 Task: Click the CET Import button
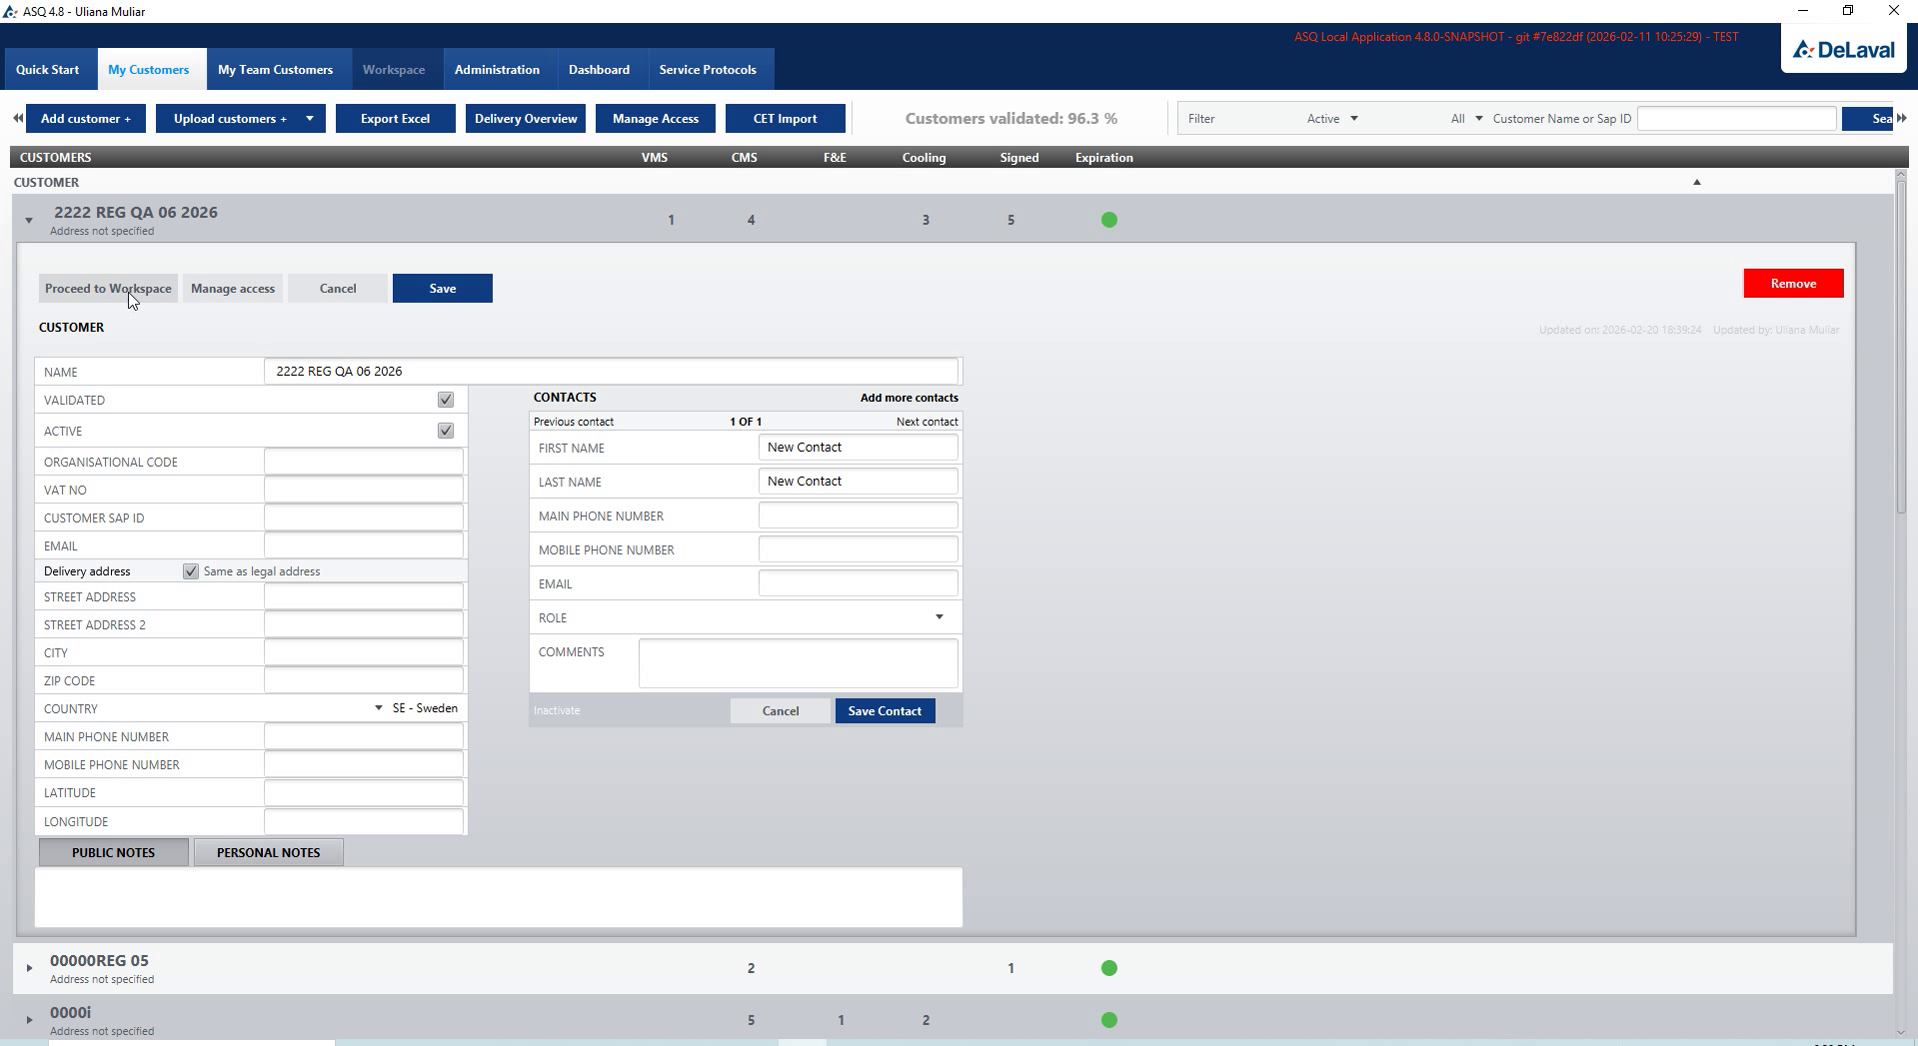point(785,118)
